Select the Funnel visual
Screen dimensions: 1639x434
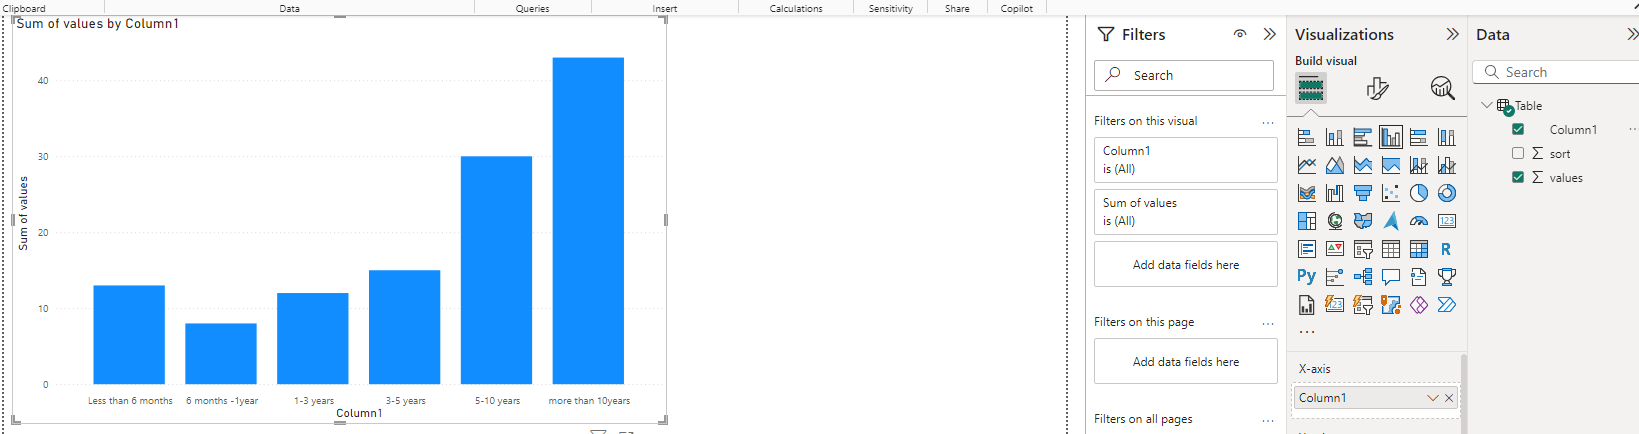(x=1363, y=193)
